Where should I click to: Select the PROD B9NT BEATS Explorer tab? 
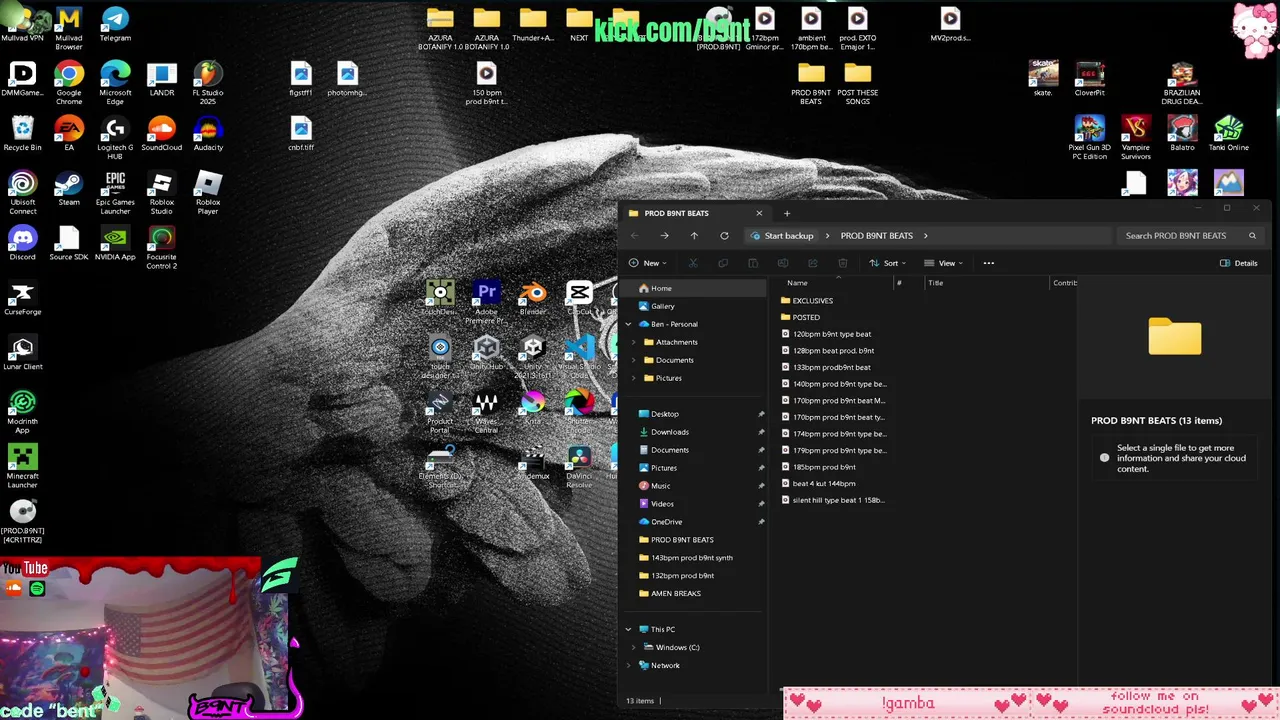click(696, 213)
